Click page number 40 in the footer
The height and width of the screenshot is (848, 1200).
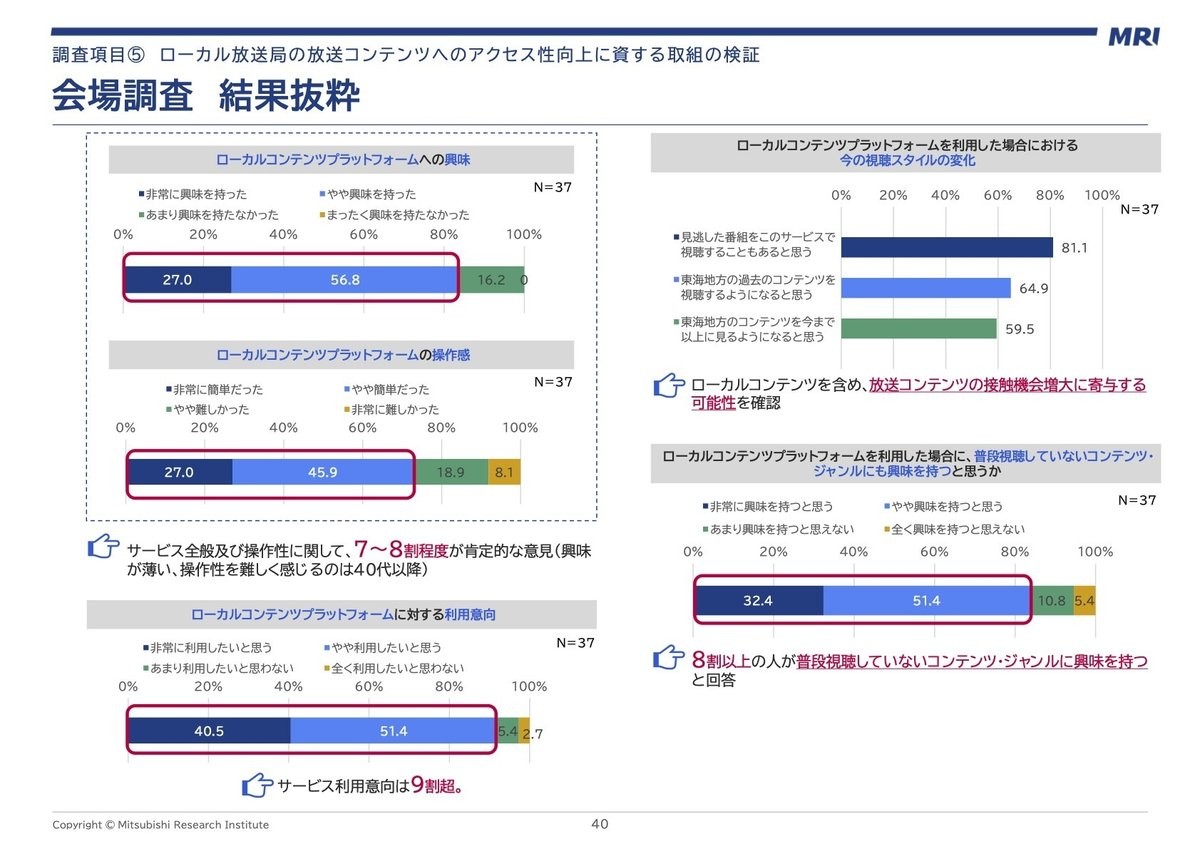click(600, 824)
